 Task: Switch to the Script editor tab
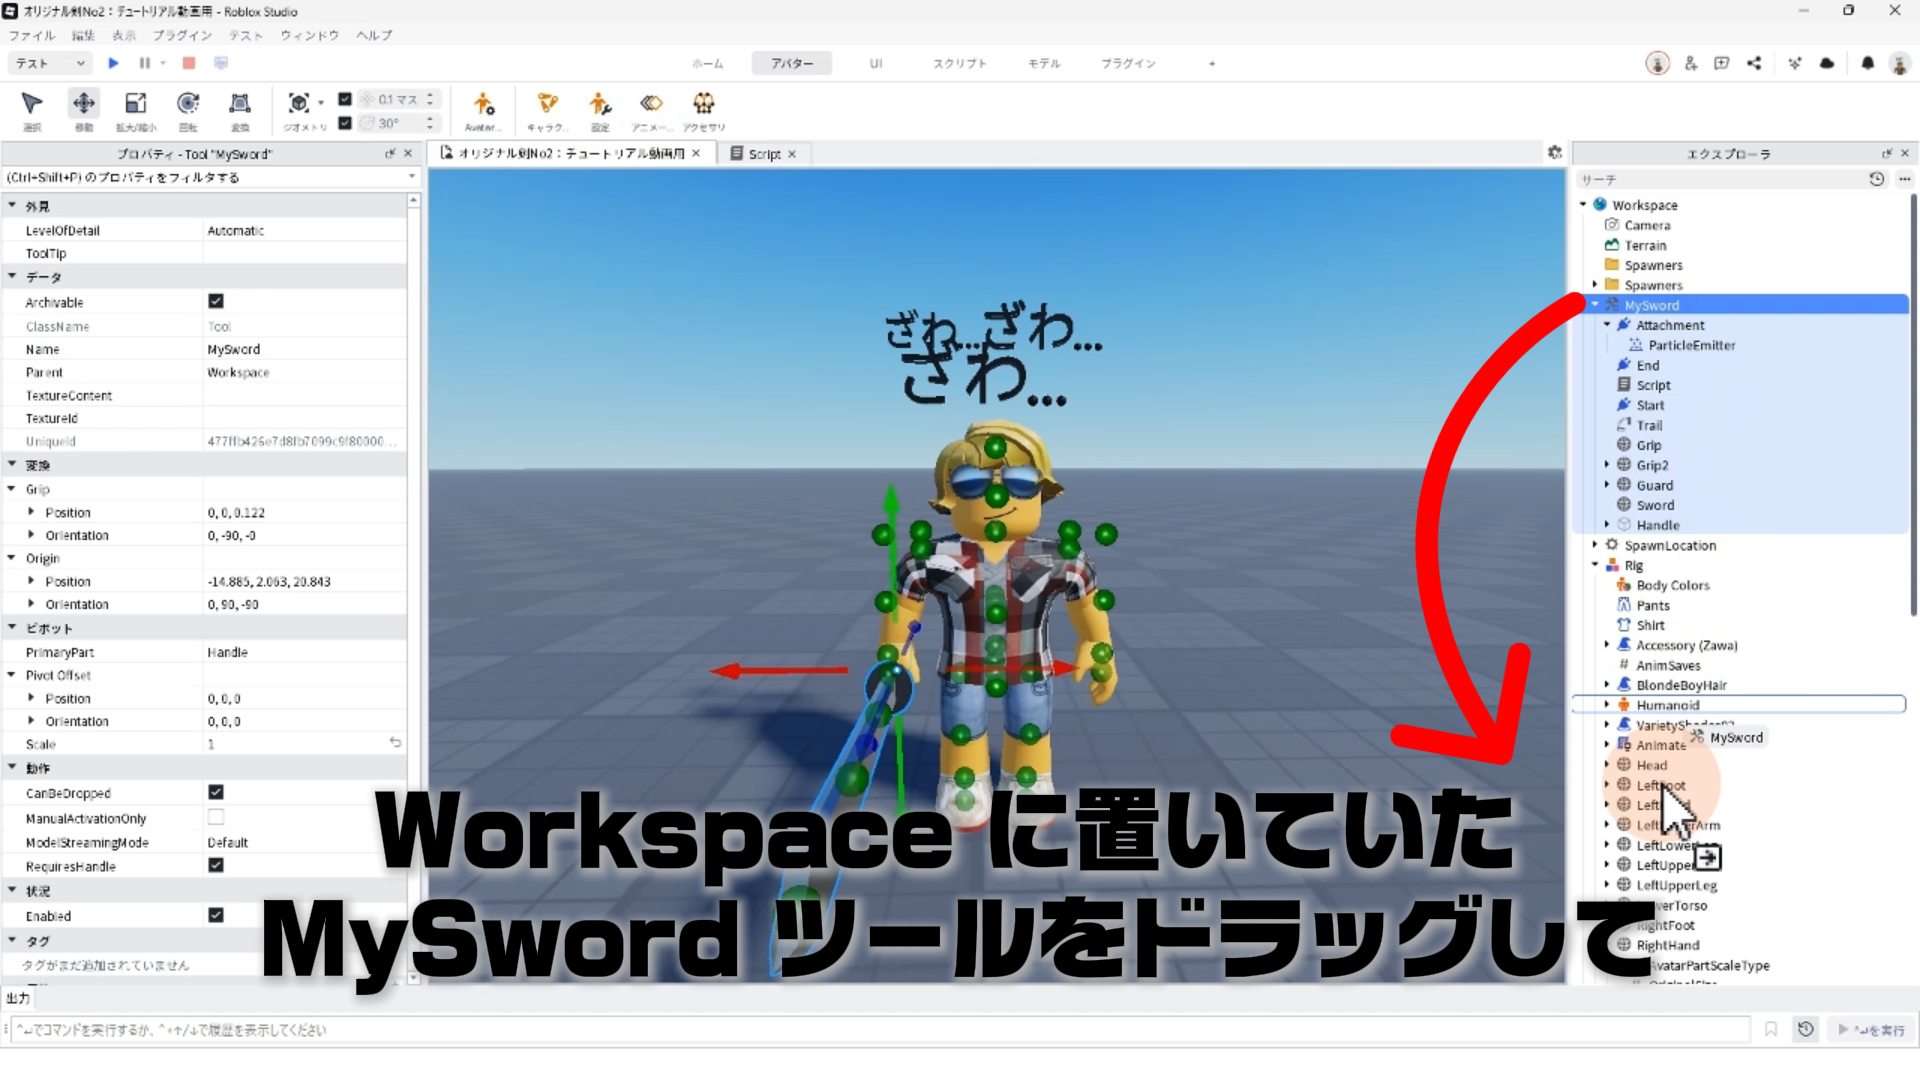pyautogui.click(x=763, y=154)
